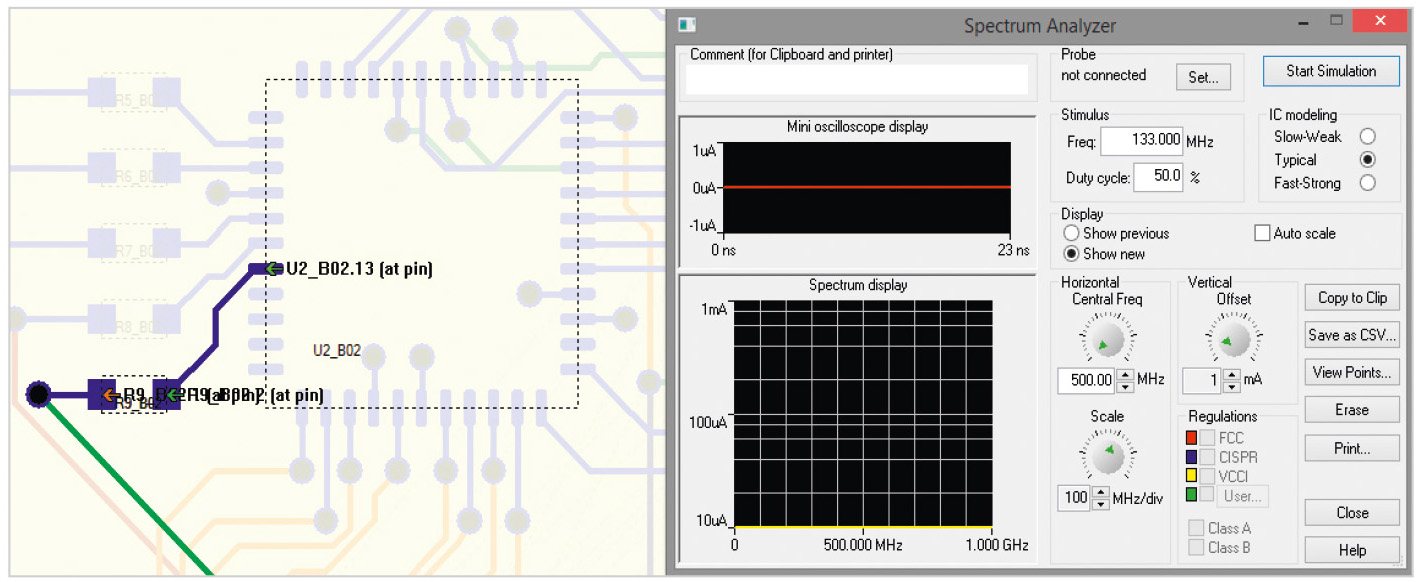The width and height of the screenshot is (1418, 582).
Task: Click the User... regulation button
Action: click(1242, 495)
